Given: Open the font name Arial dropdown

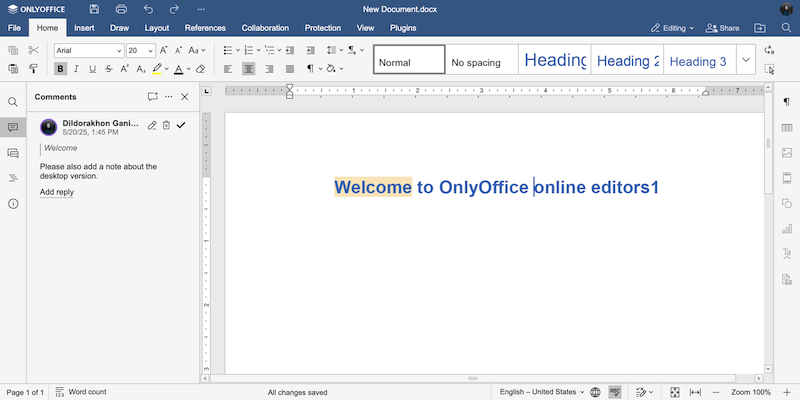Looking at the screenshot, I should (x=87, y=50).
